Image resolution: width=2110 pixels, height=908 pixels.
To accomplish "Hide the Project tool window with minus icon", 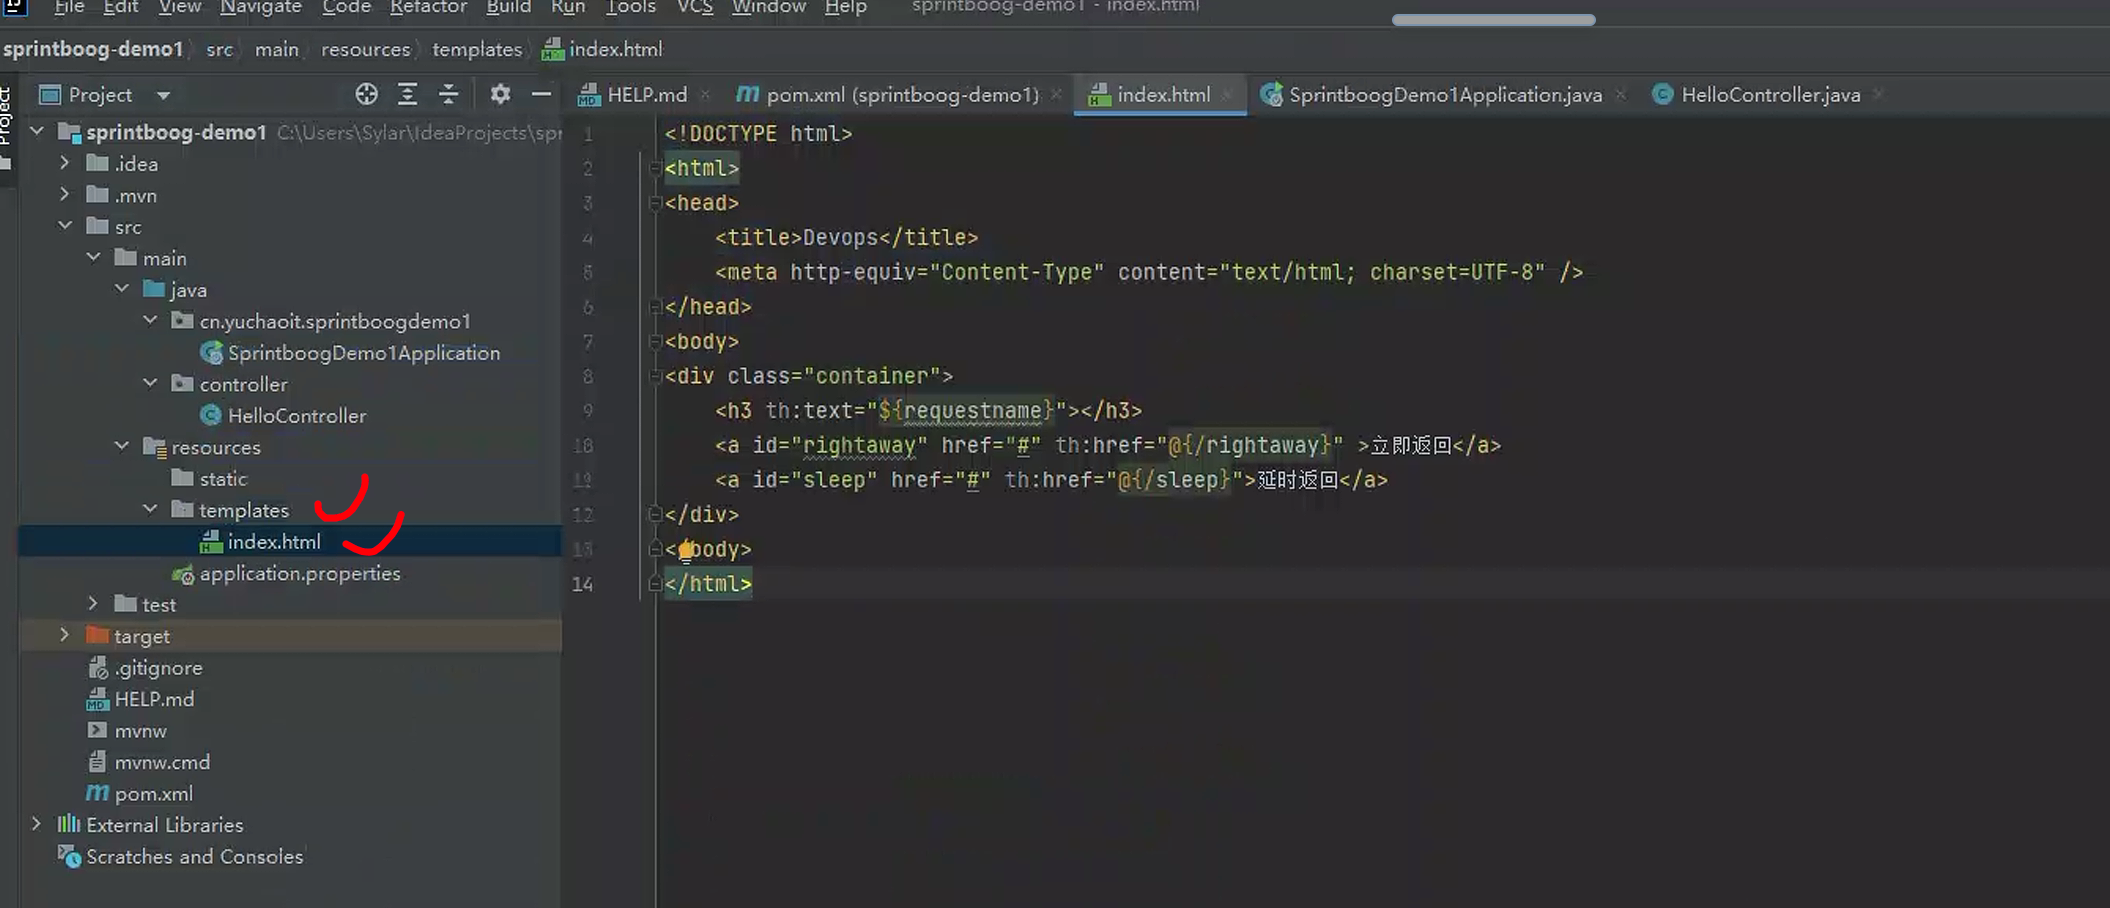I will (x=541, y=94).
